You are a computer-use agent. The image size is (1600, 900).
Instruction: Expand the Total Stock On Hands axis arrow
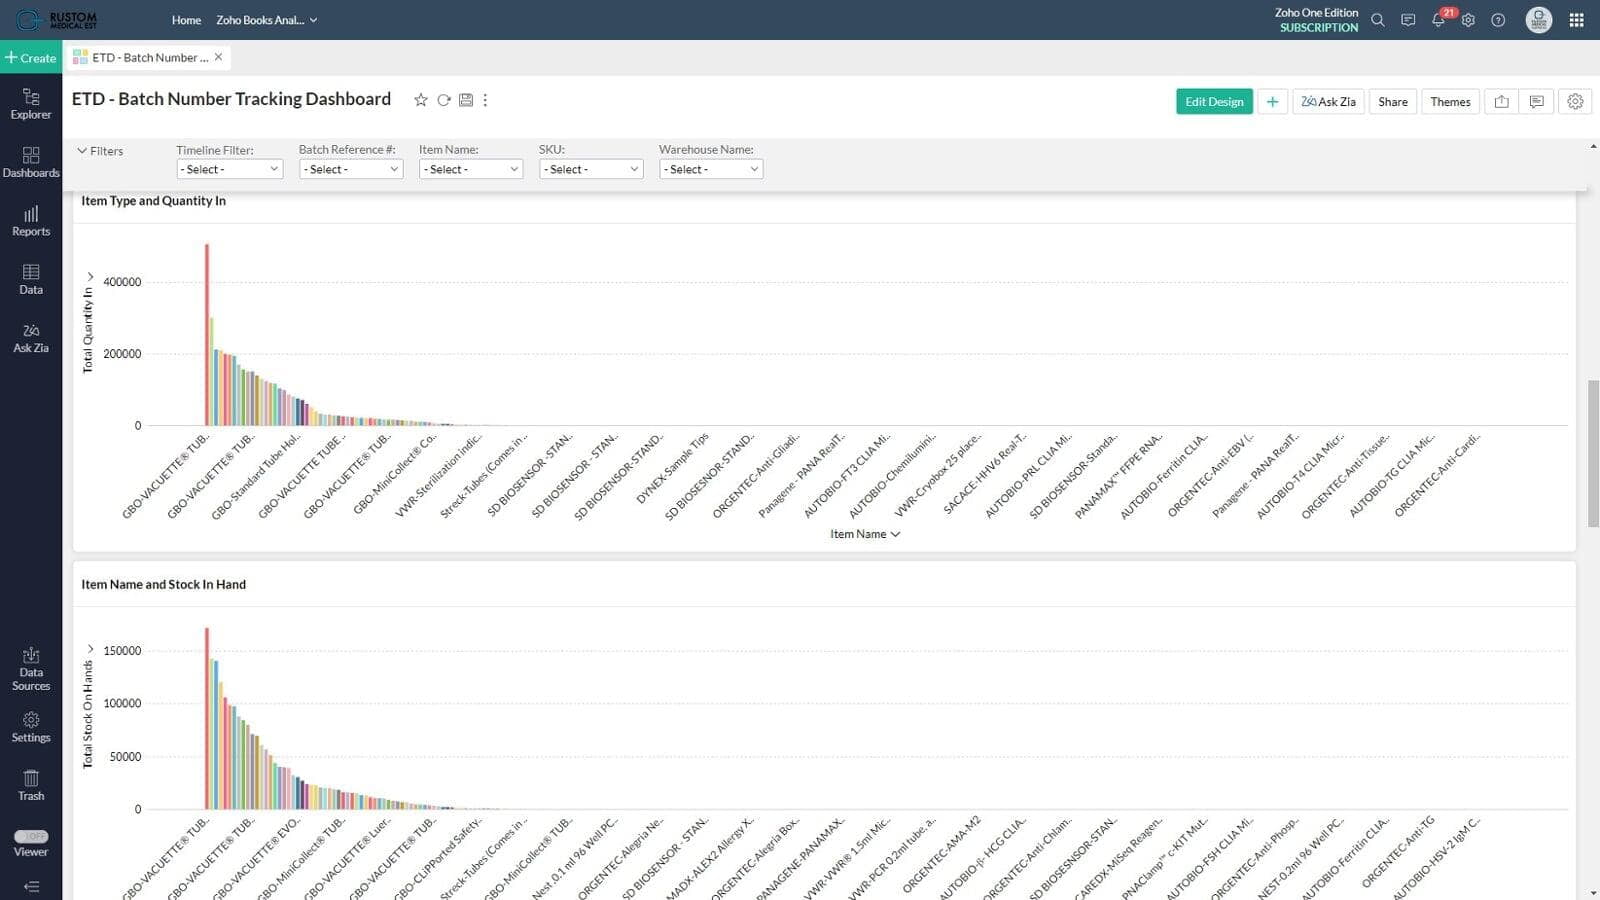click(90, 649)
